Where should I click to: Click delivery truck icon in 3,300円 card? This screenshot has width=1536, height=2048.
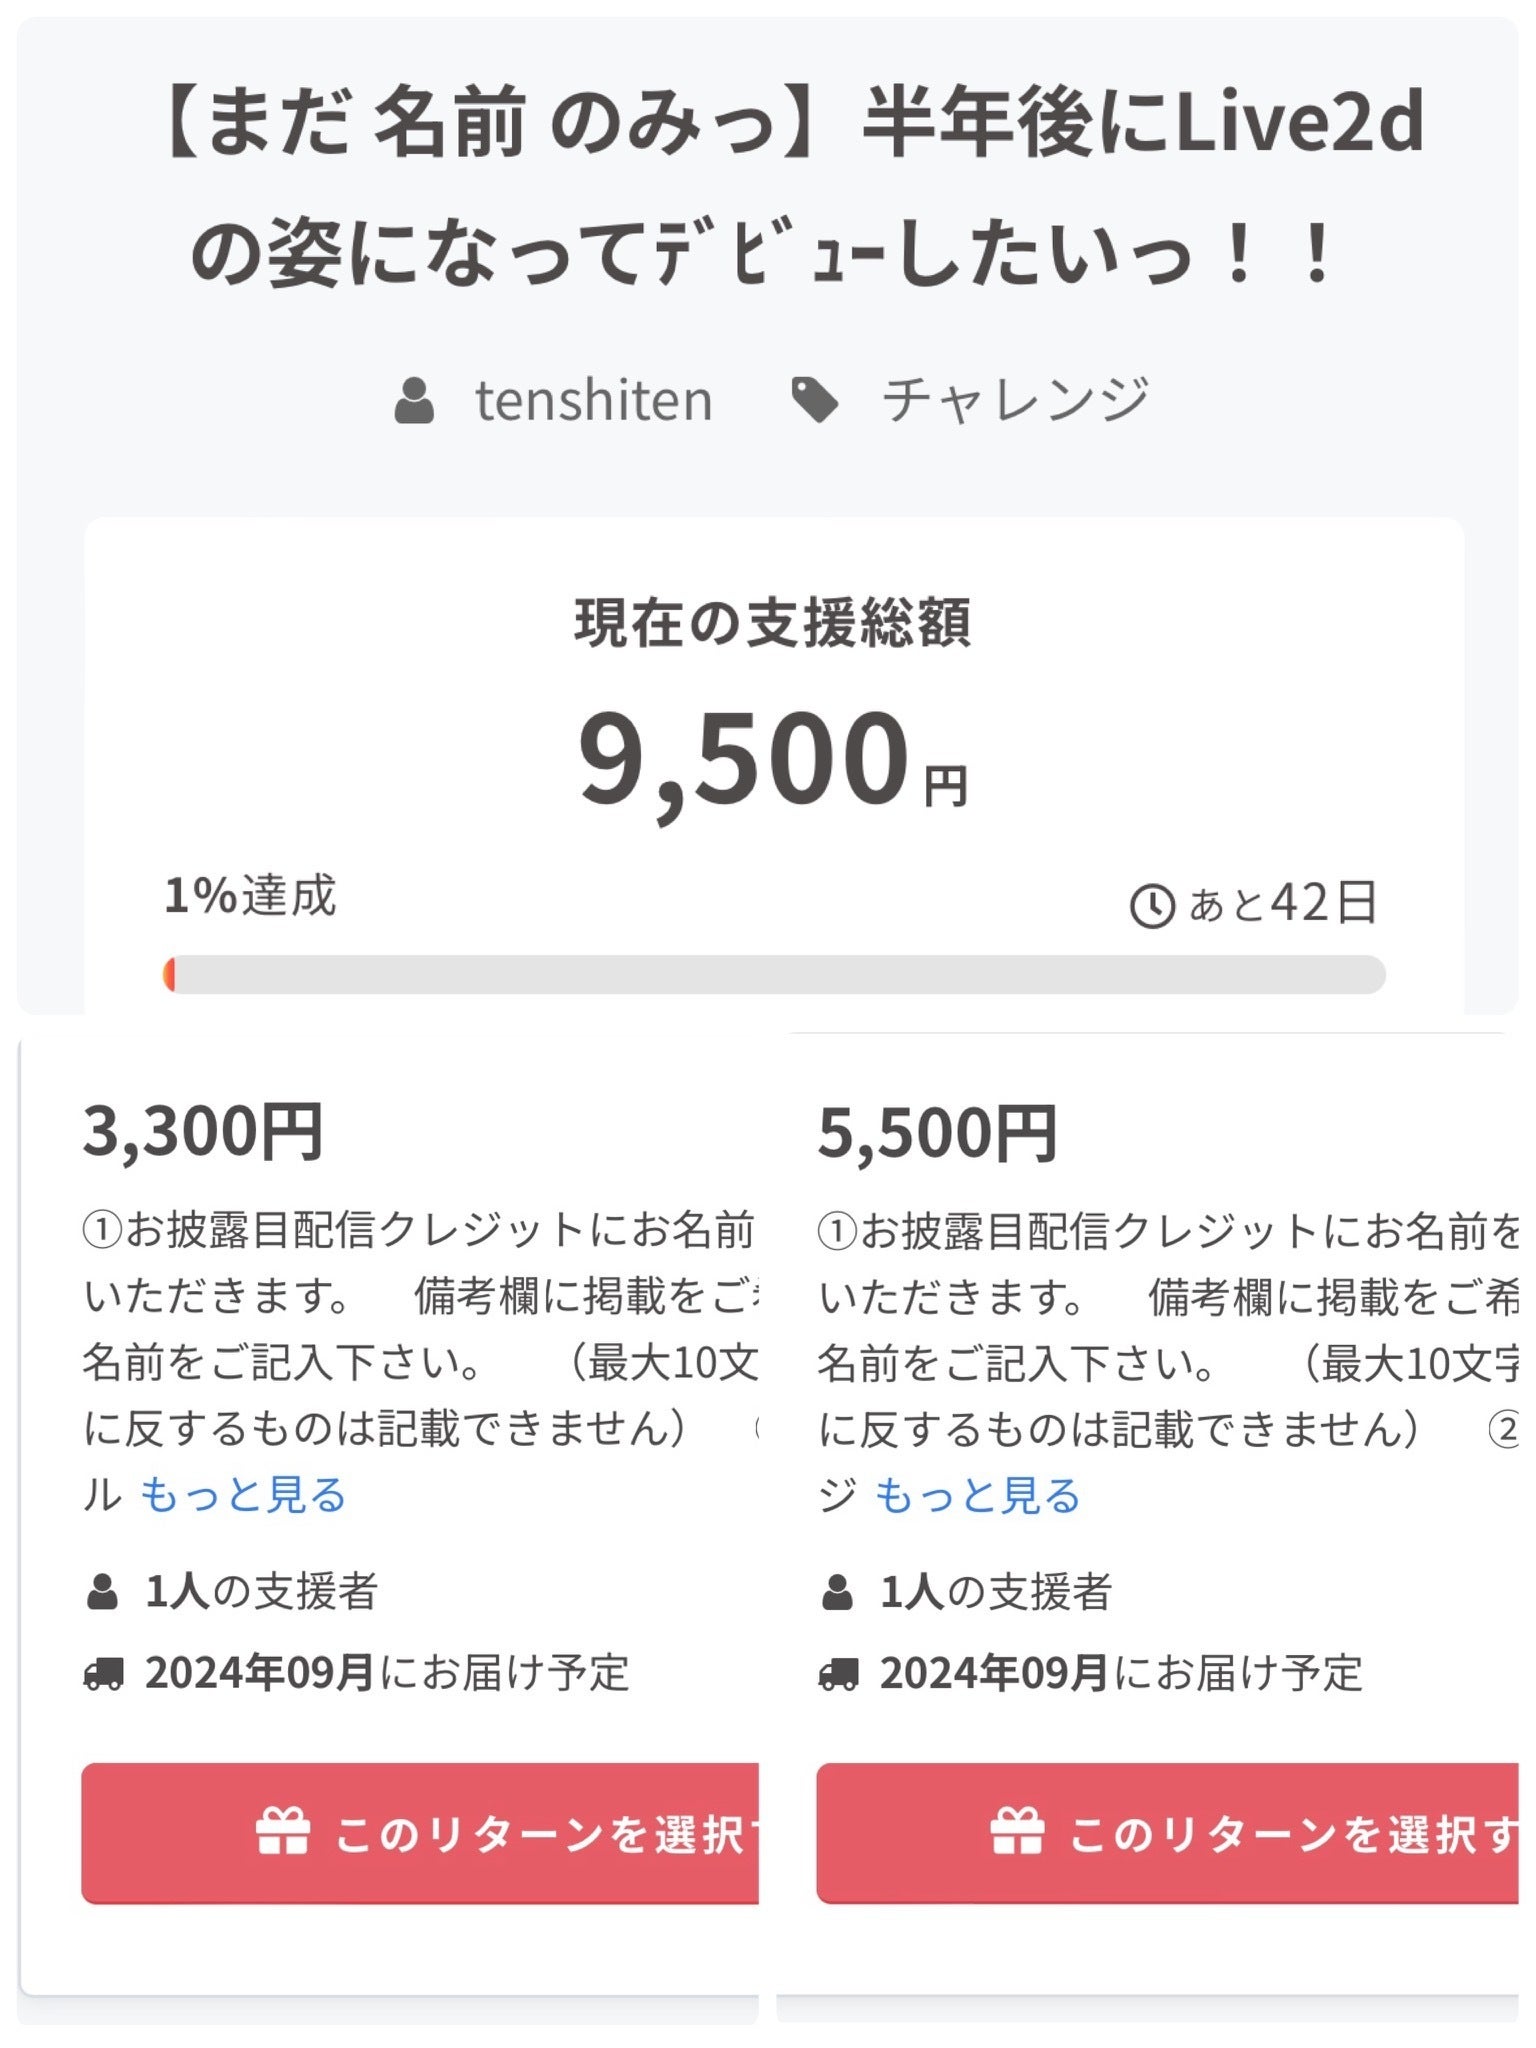point(104,1673)
